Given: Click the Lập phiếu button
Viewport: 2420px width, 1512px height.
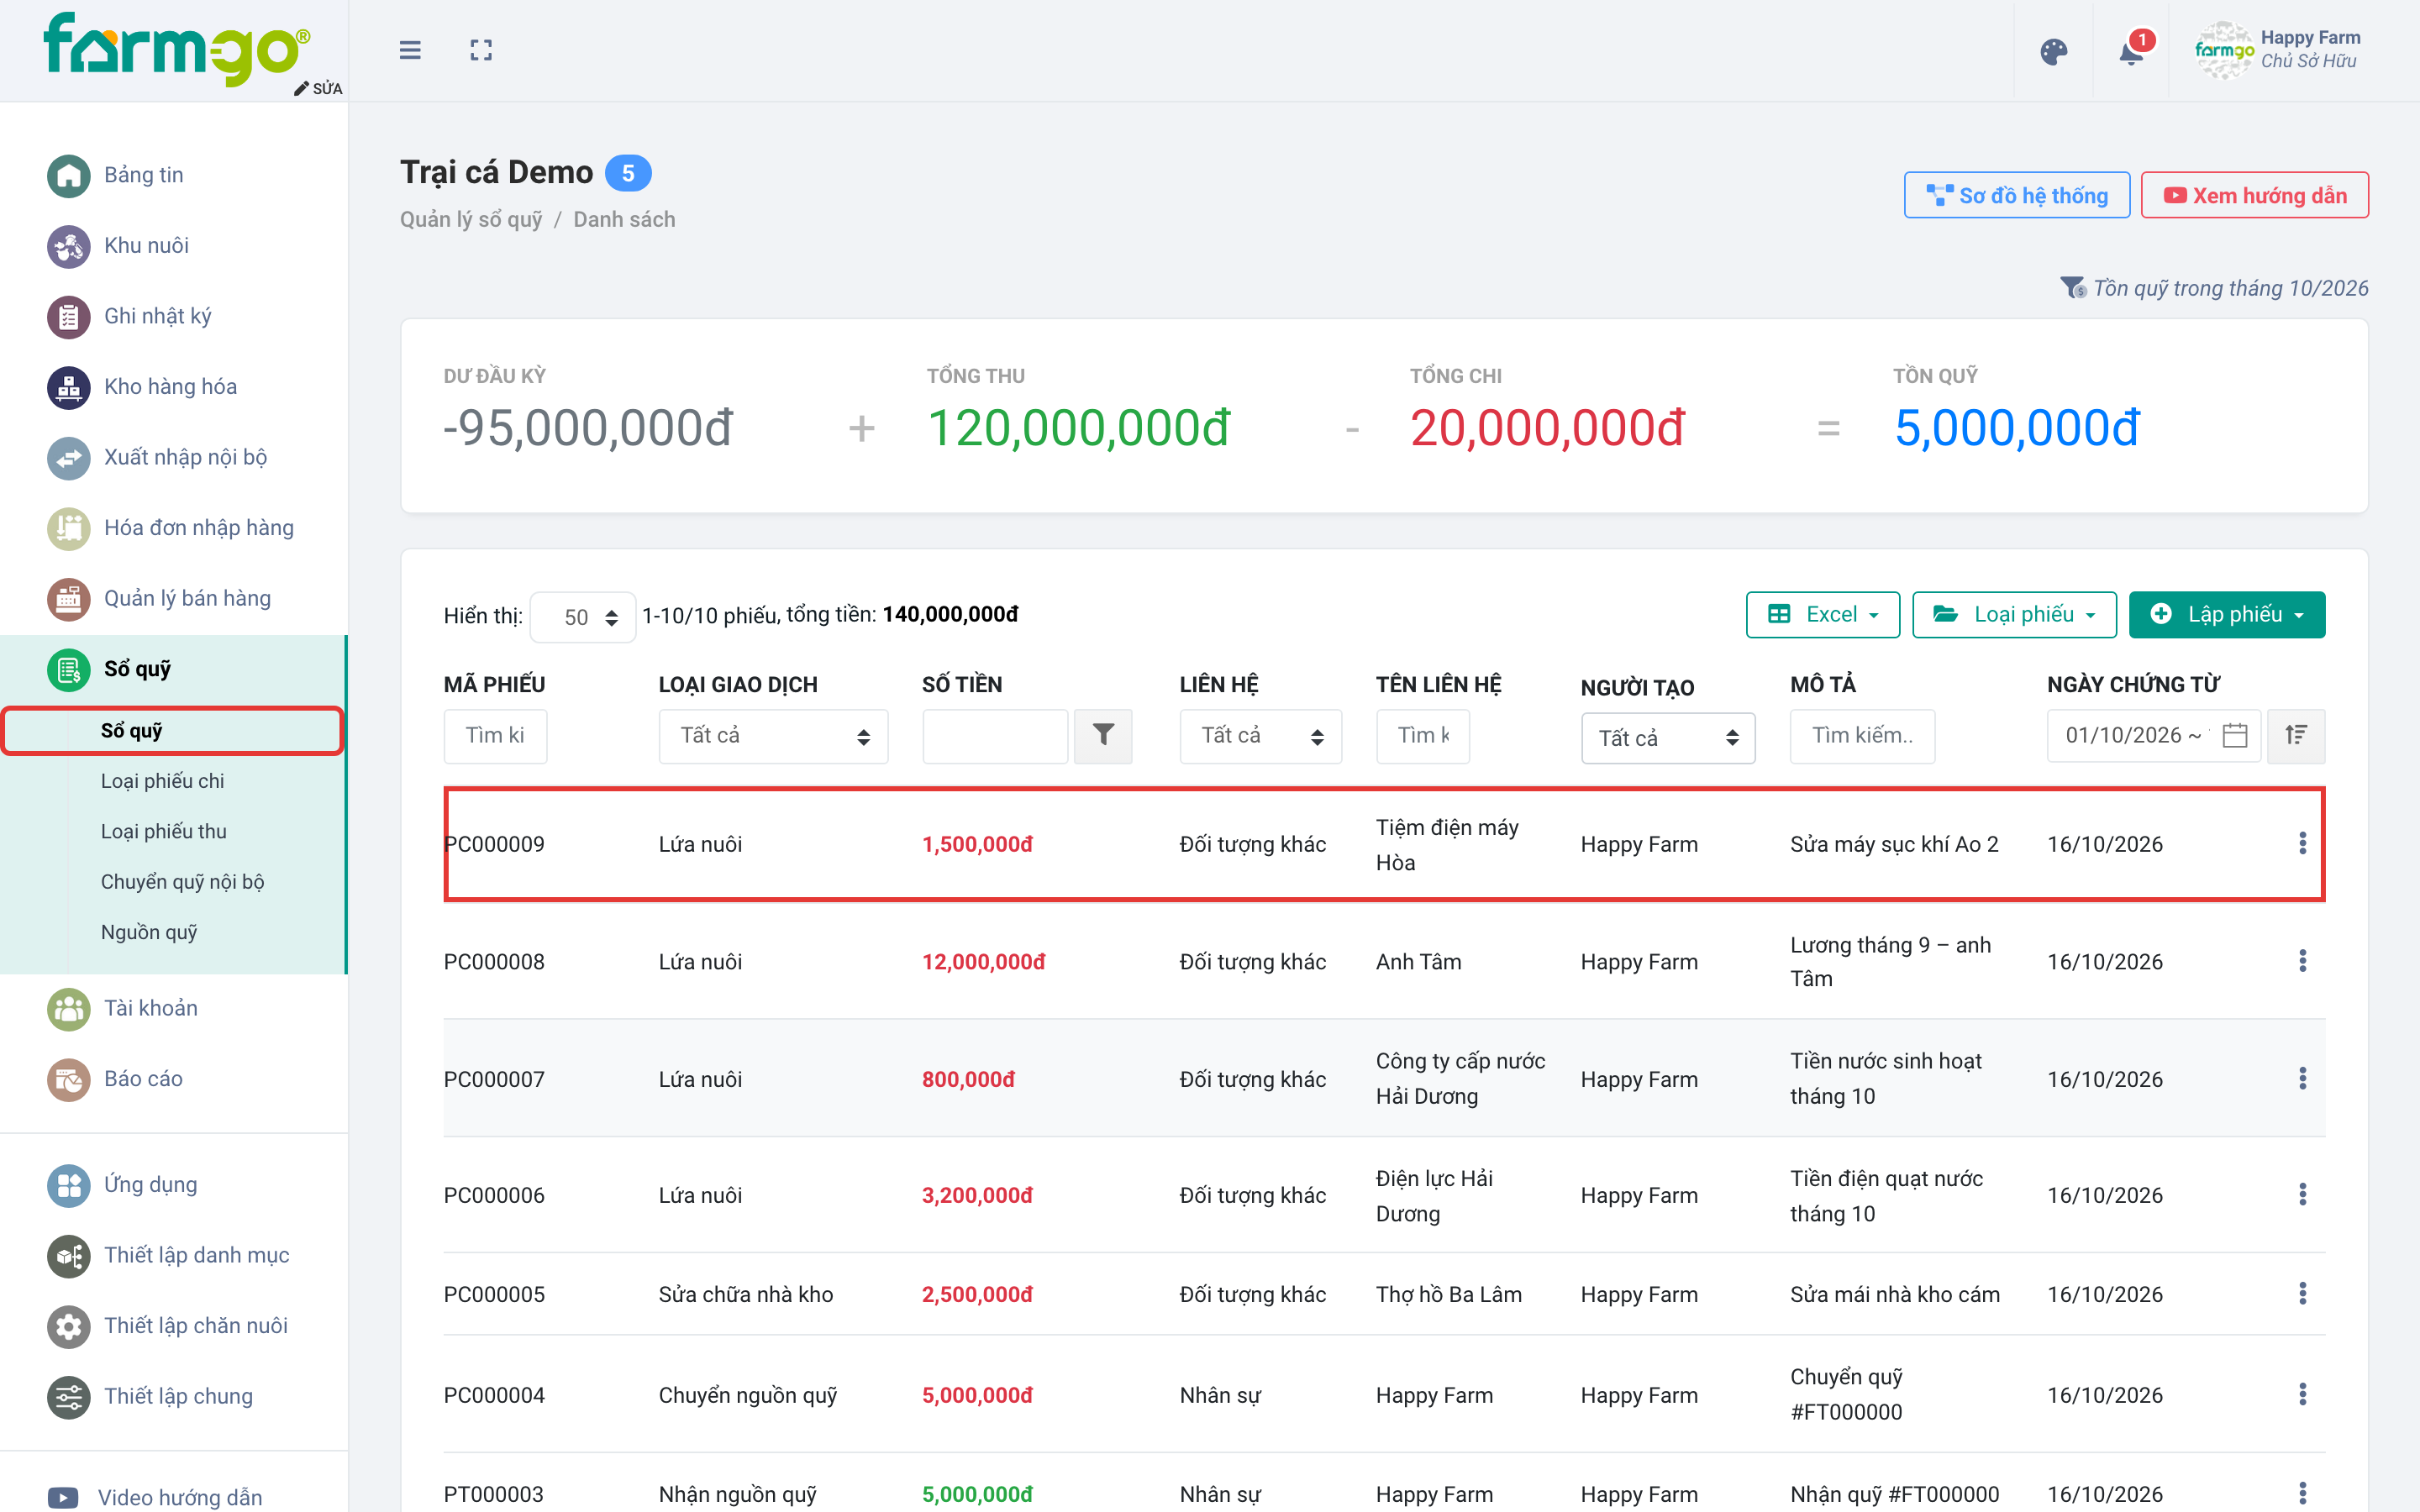Looking at the screenshot, I should click(2227, 614).
